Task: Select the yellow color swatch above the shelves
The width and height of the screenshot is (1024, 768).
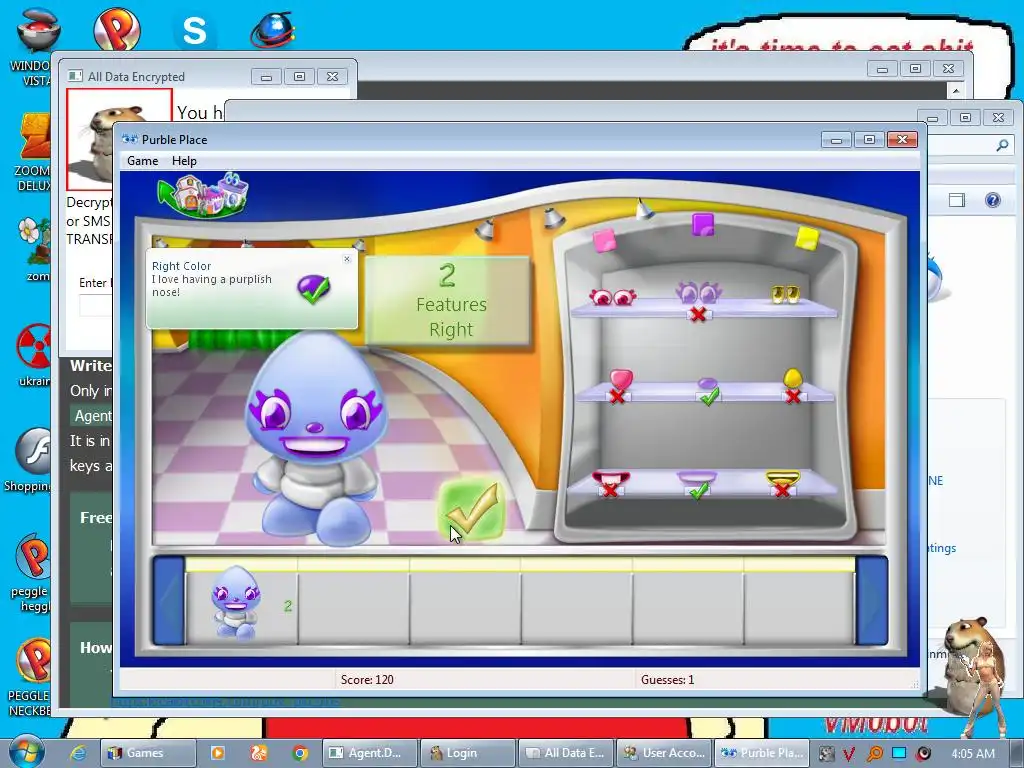Action: [807, 238]
